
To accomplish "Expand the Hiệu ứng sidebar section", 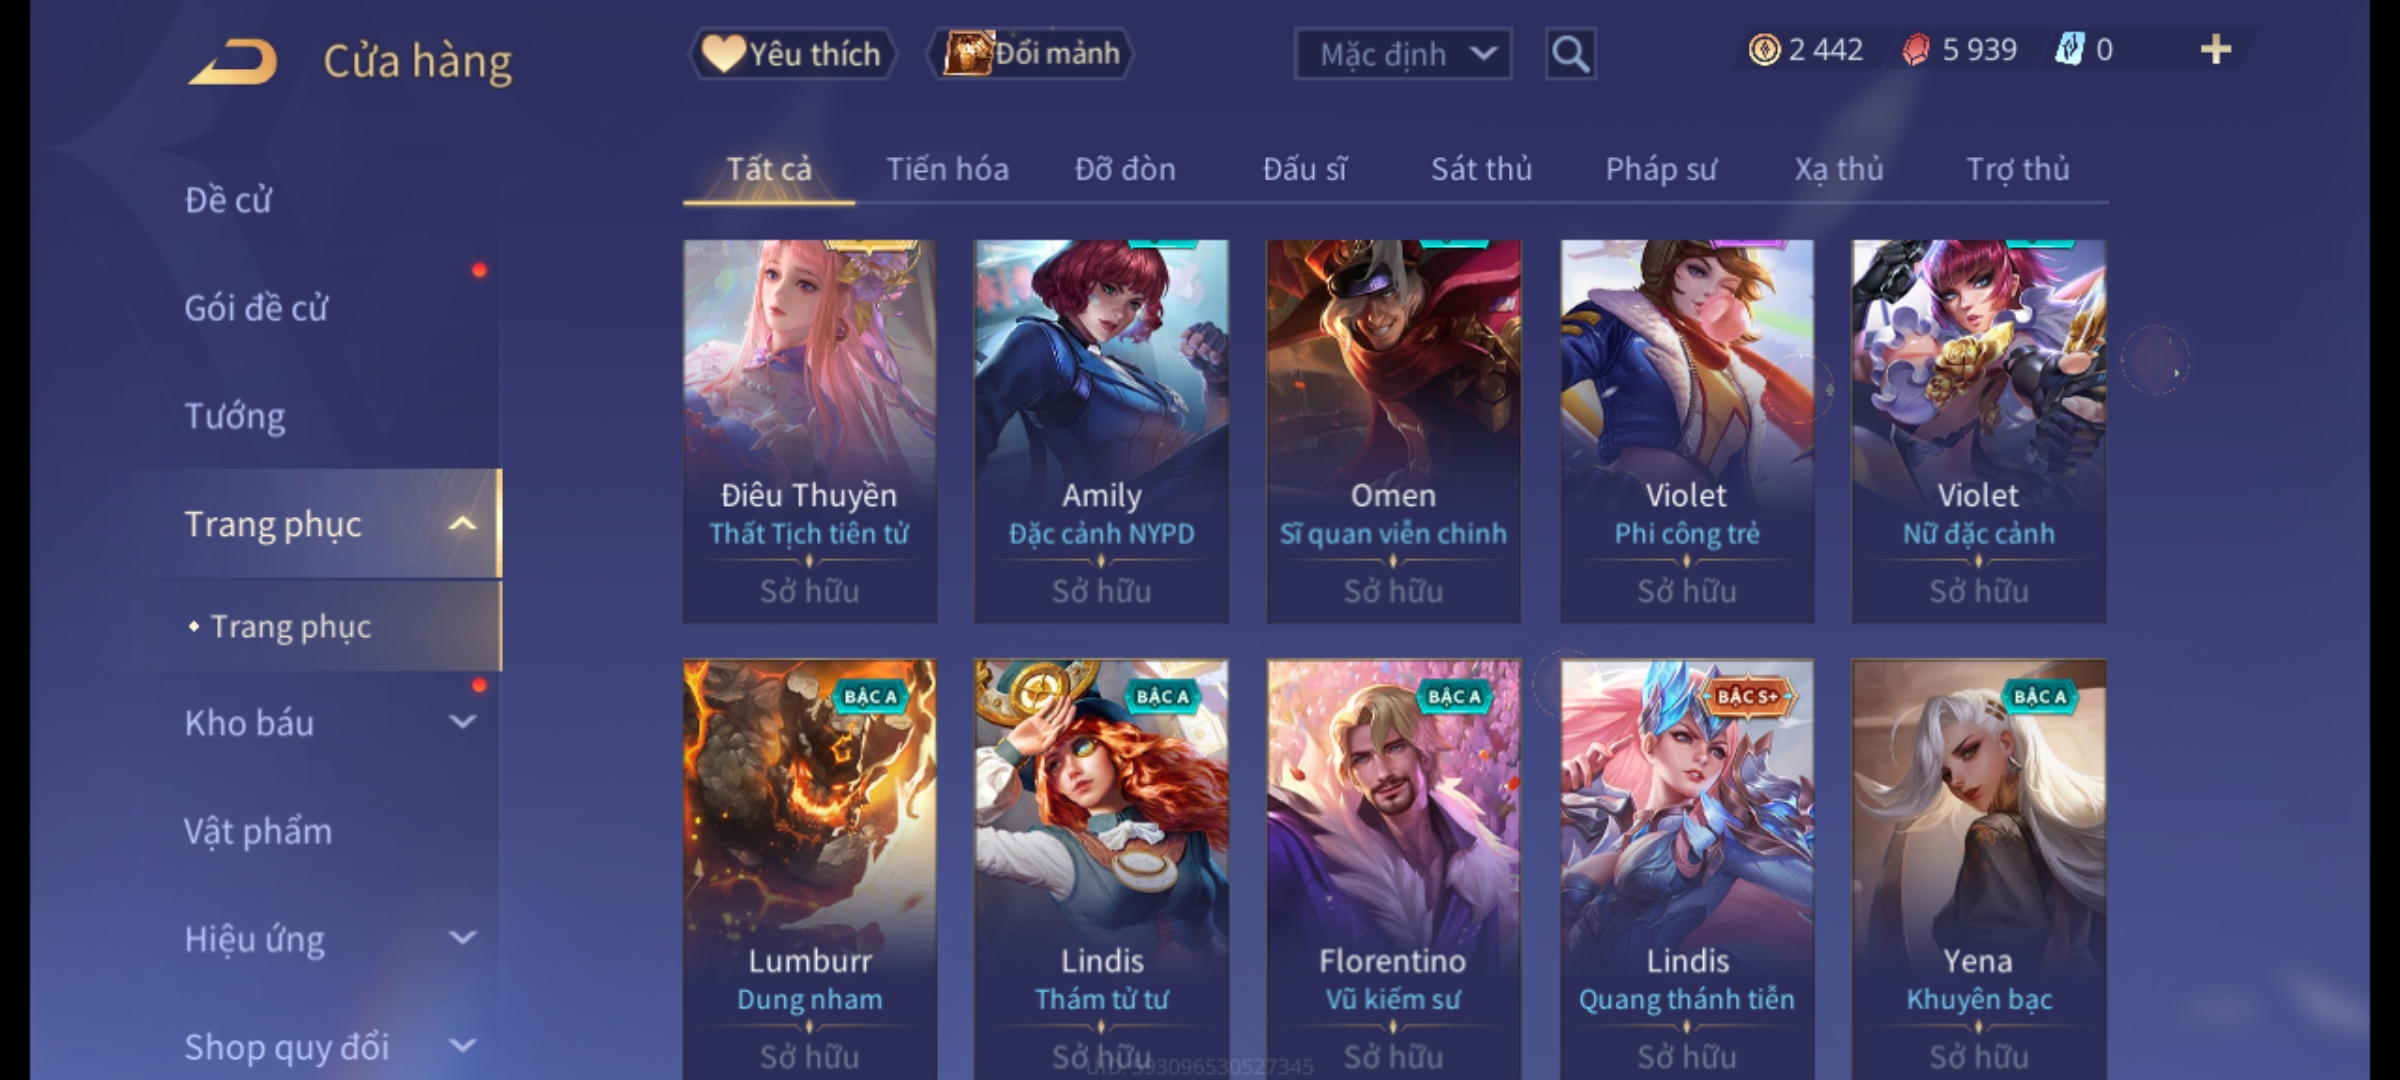I will [x=462, y=938].
